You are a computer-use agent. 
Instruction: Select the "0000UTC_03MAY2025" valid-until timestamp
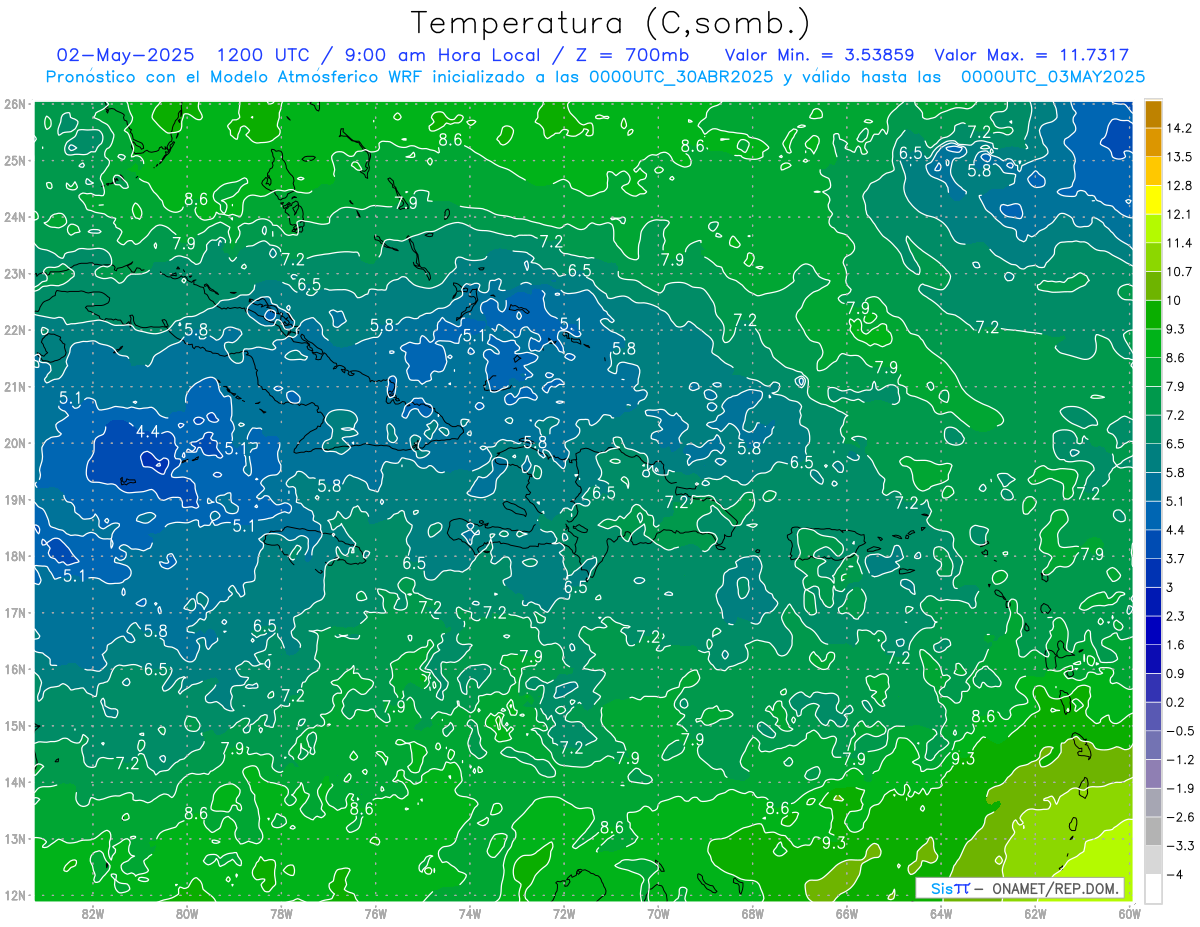(1052, 76)
